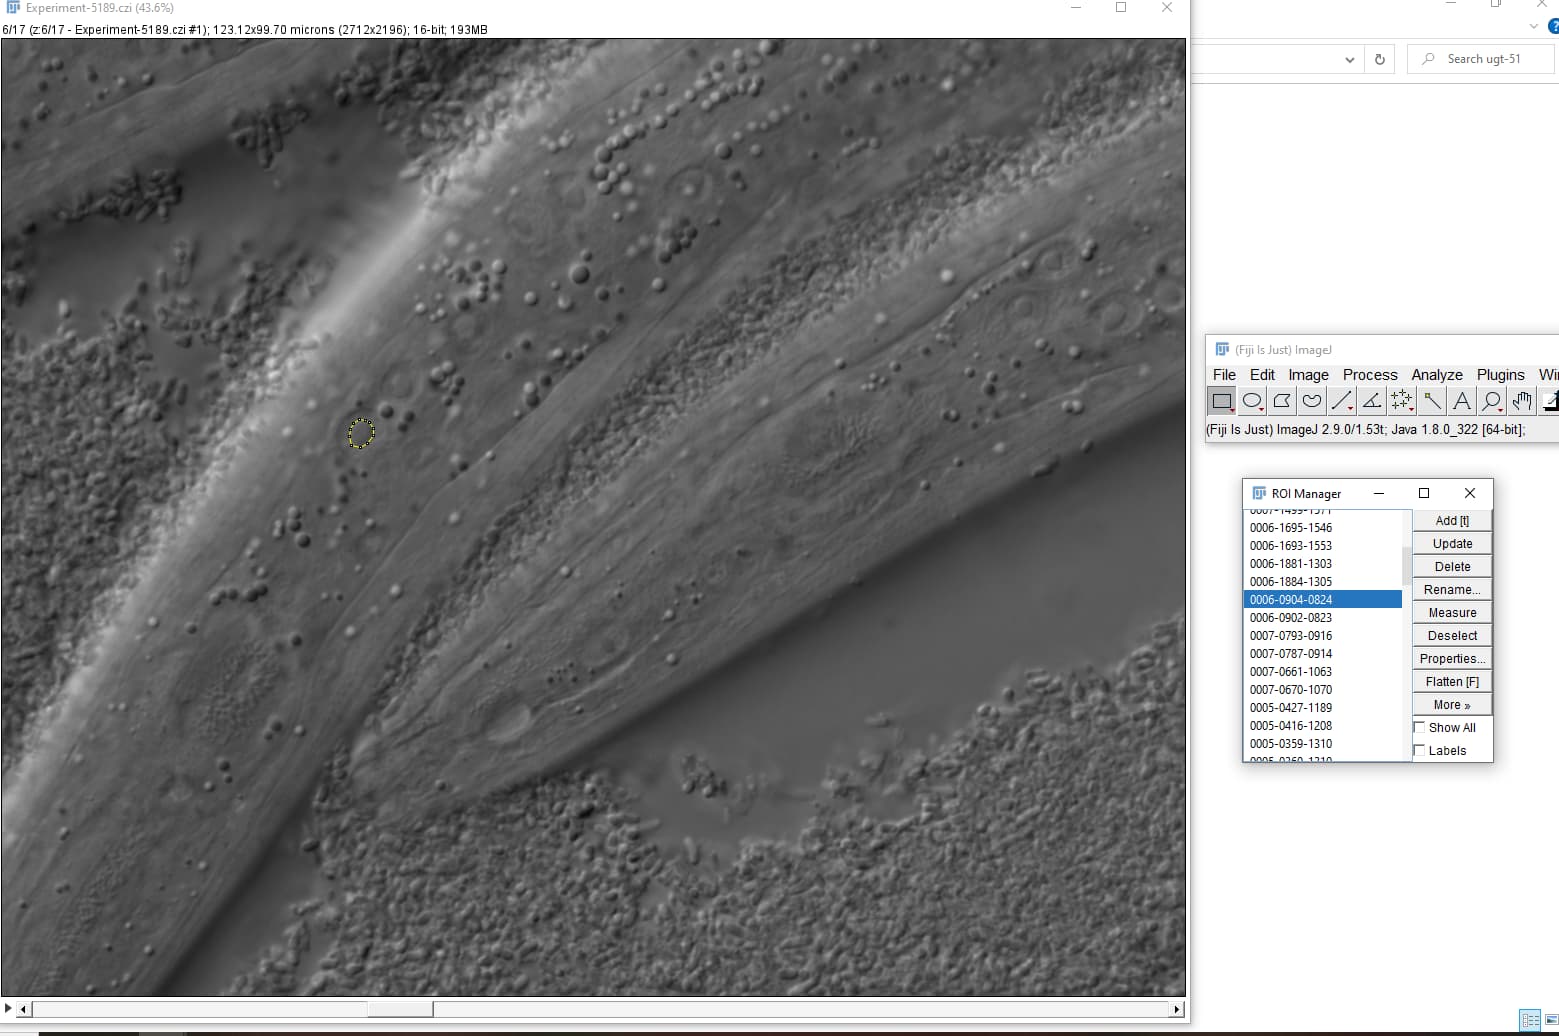
Task: Open the oval tool's dropdown options
Action: pyautogui.click(x=1260, y=410)
